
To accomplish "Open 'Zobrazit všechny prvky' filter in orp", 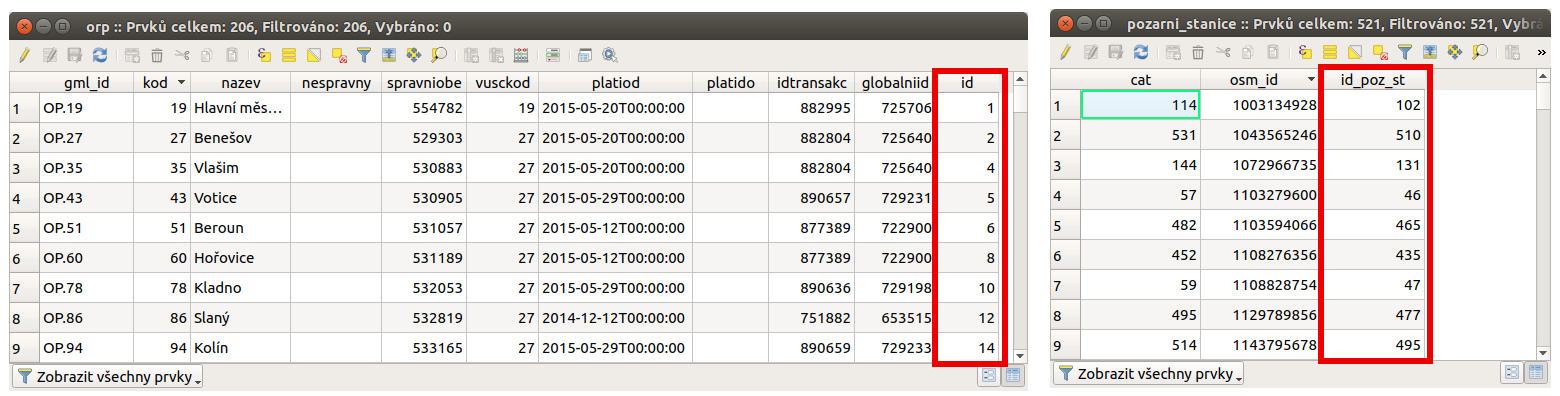I will [x=108, y=376].
